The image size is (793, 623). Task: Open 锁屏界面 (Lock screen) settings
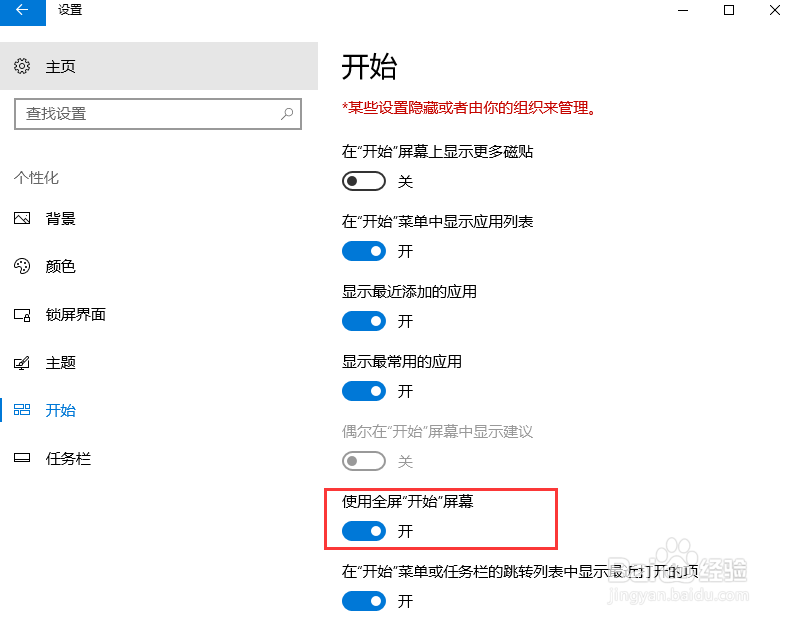75,315
